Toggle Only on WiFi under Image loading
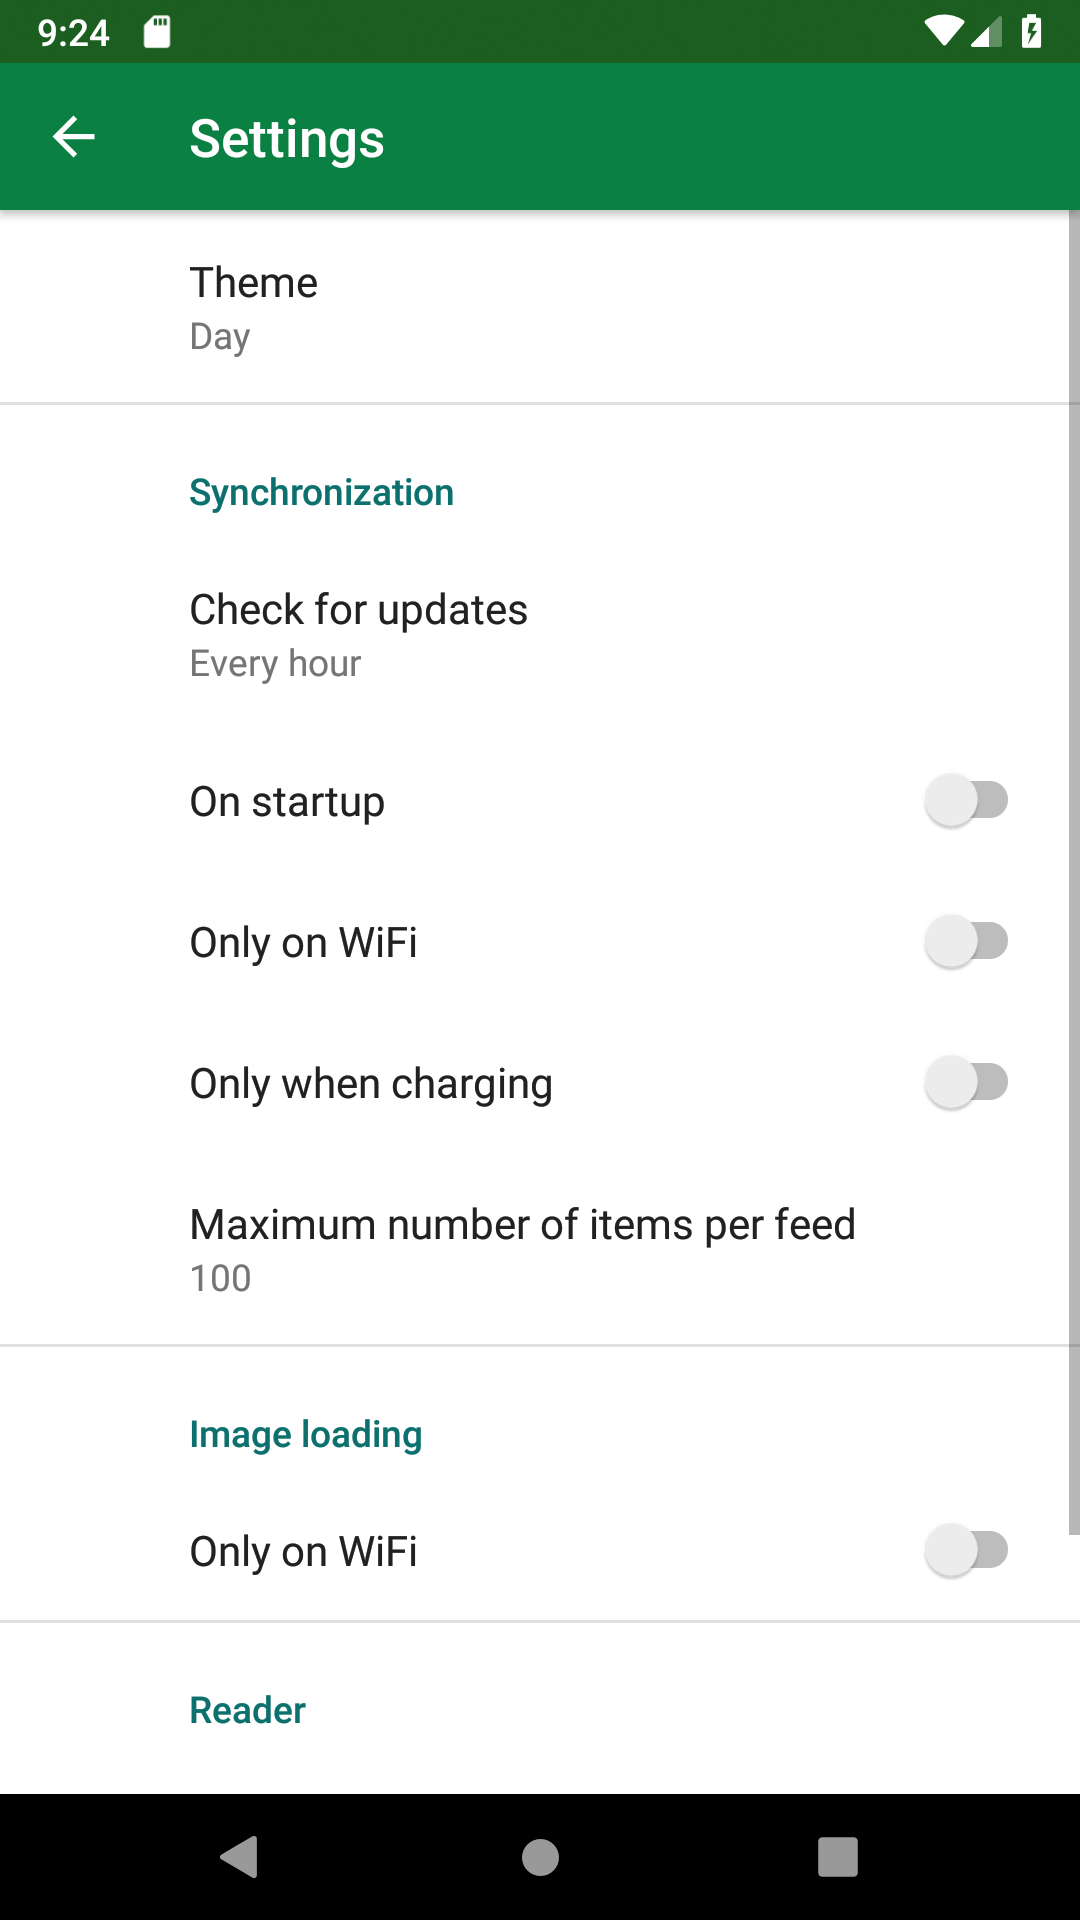The height and width of the screenshot is (1920, 1080). click(x=966, y=1551)
